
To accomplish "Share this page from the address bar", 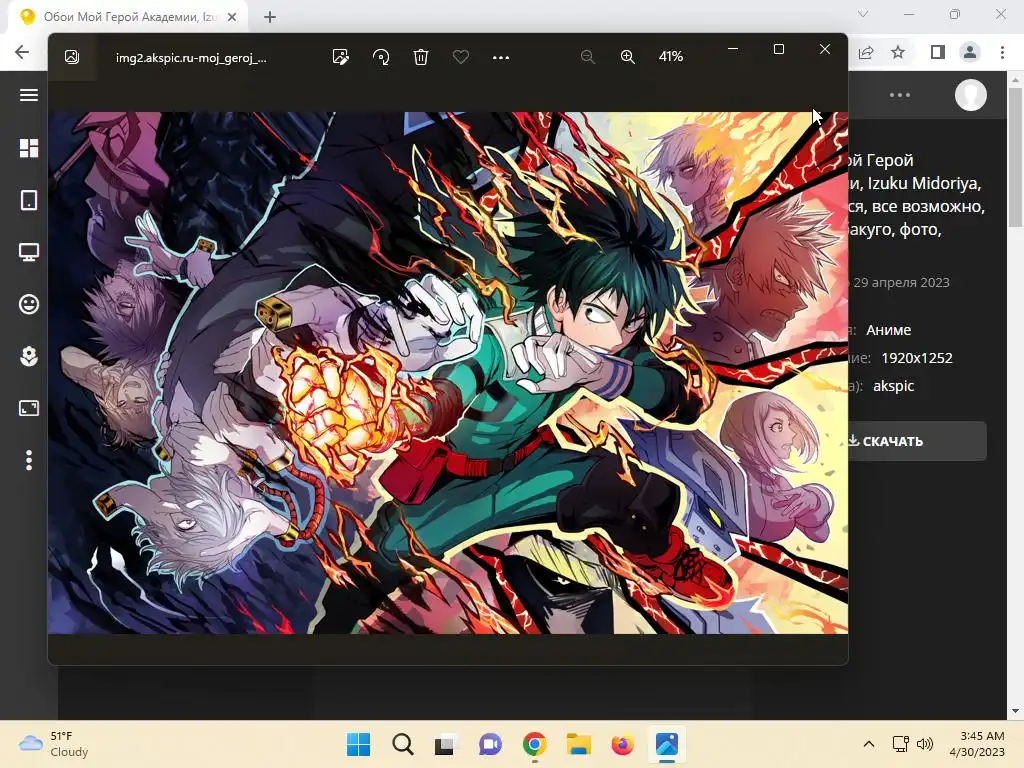I will (866, 52).
